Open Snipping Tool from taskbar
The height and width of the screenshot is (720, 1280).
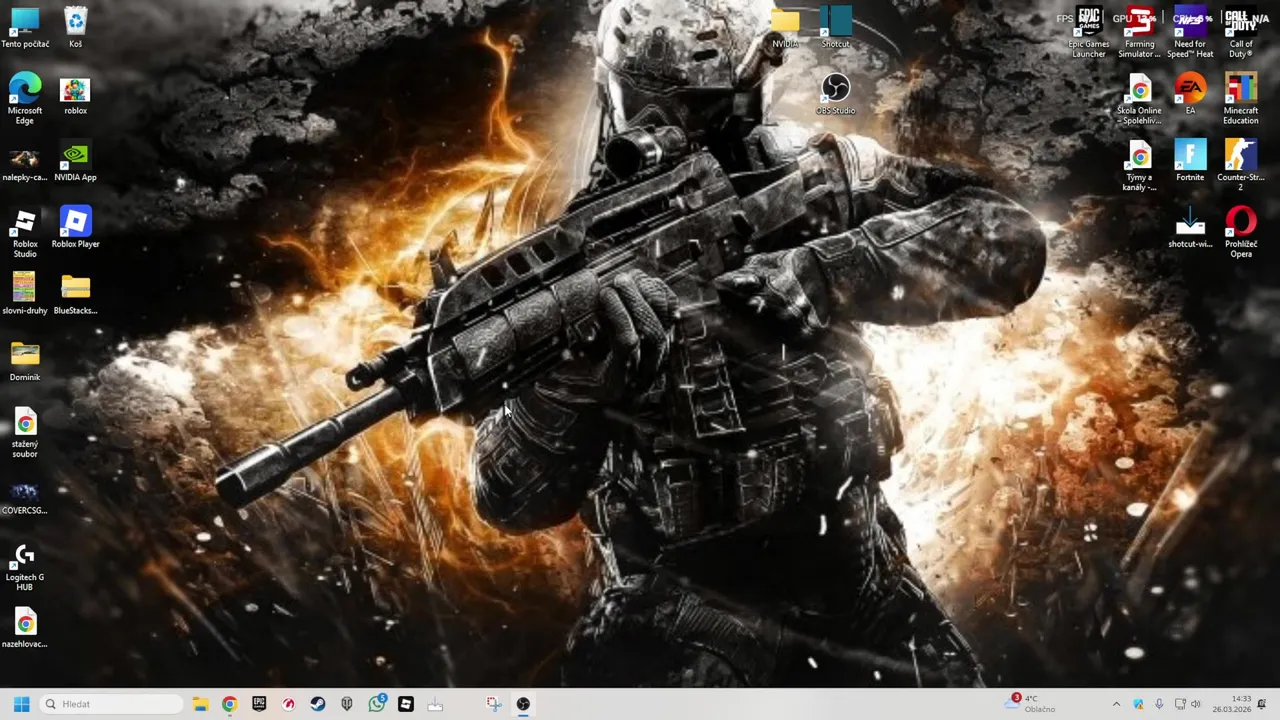point(493,704)
